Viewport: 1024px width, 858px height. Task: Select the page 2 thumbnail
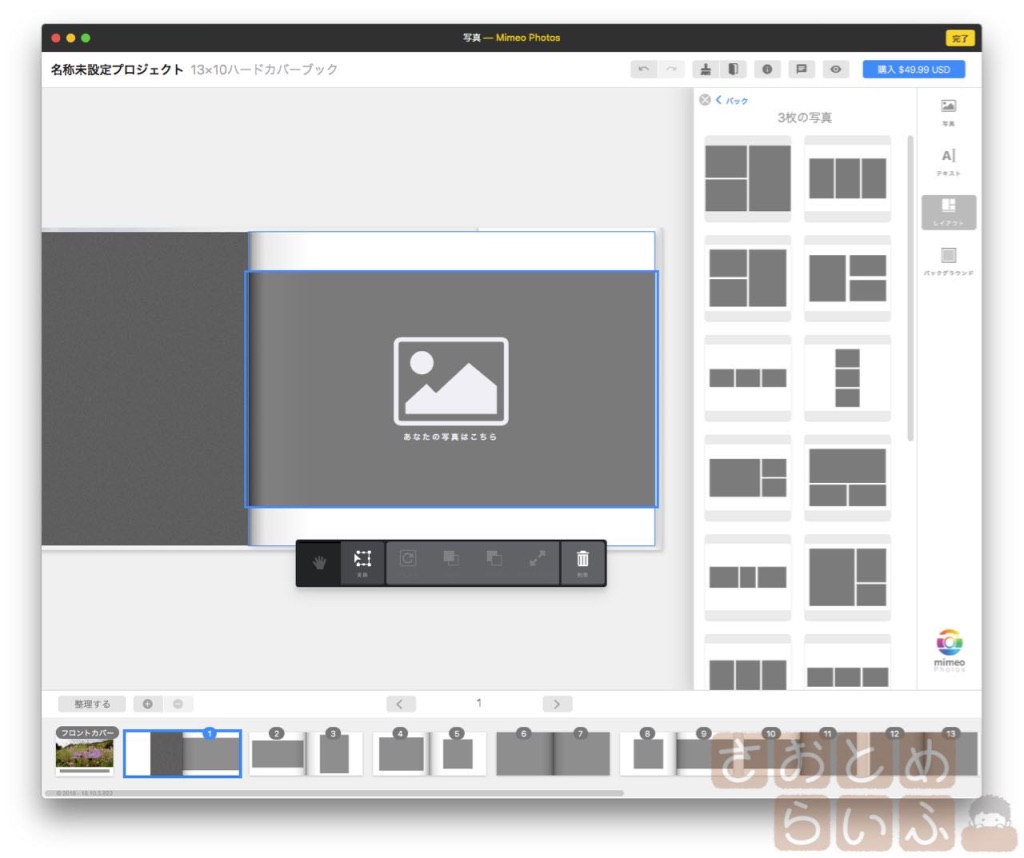278,754
